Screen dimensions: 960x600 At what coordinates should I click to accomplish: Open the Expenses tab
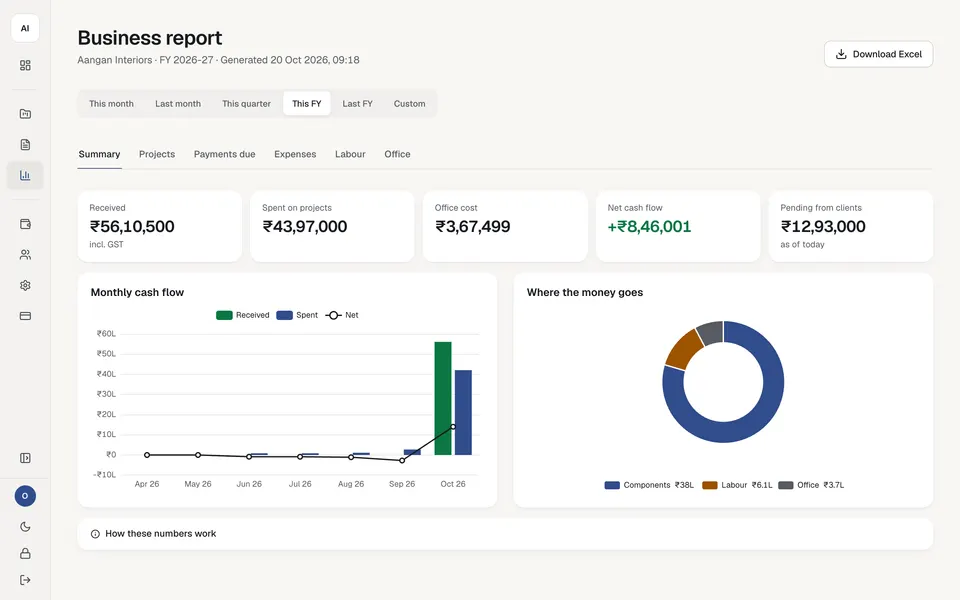tap(295, 154)
